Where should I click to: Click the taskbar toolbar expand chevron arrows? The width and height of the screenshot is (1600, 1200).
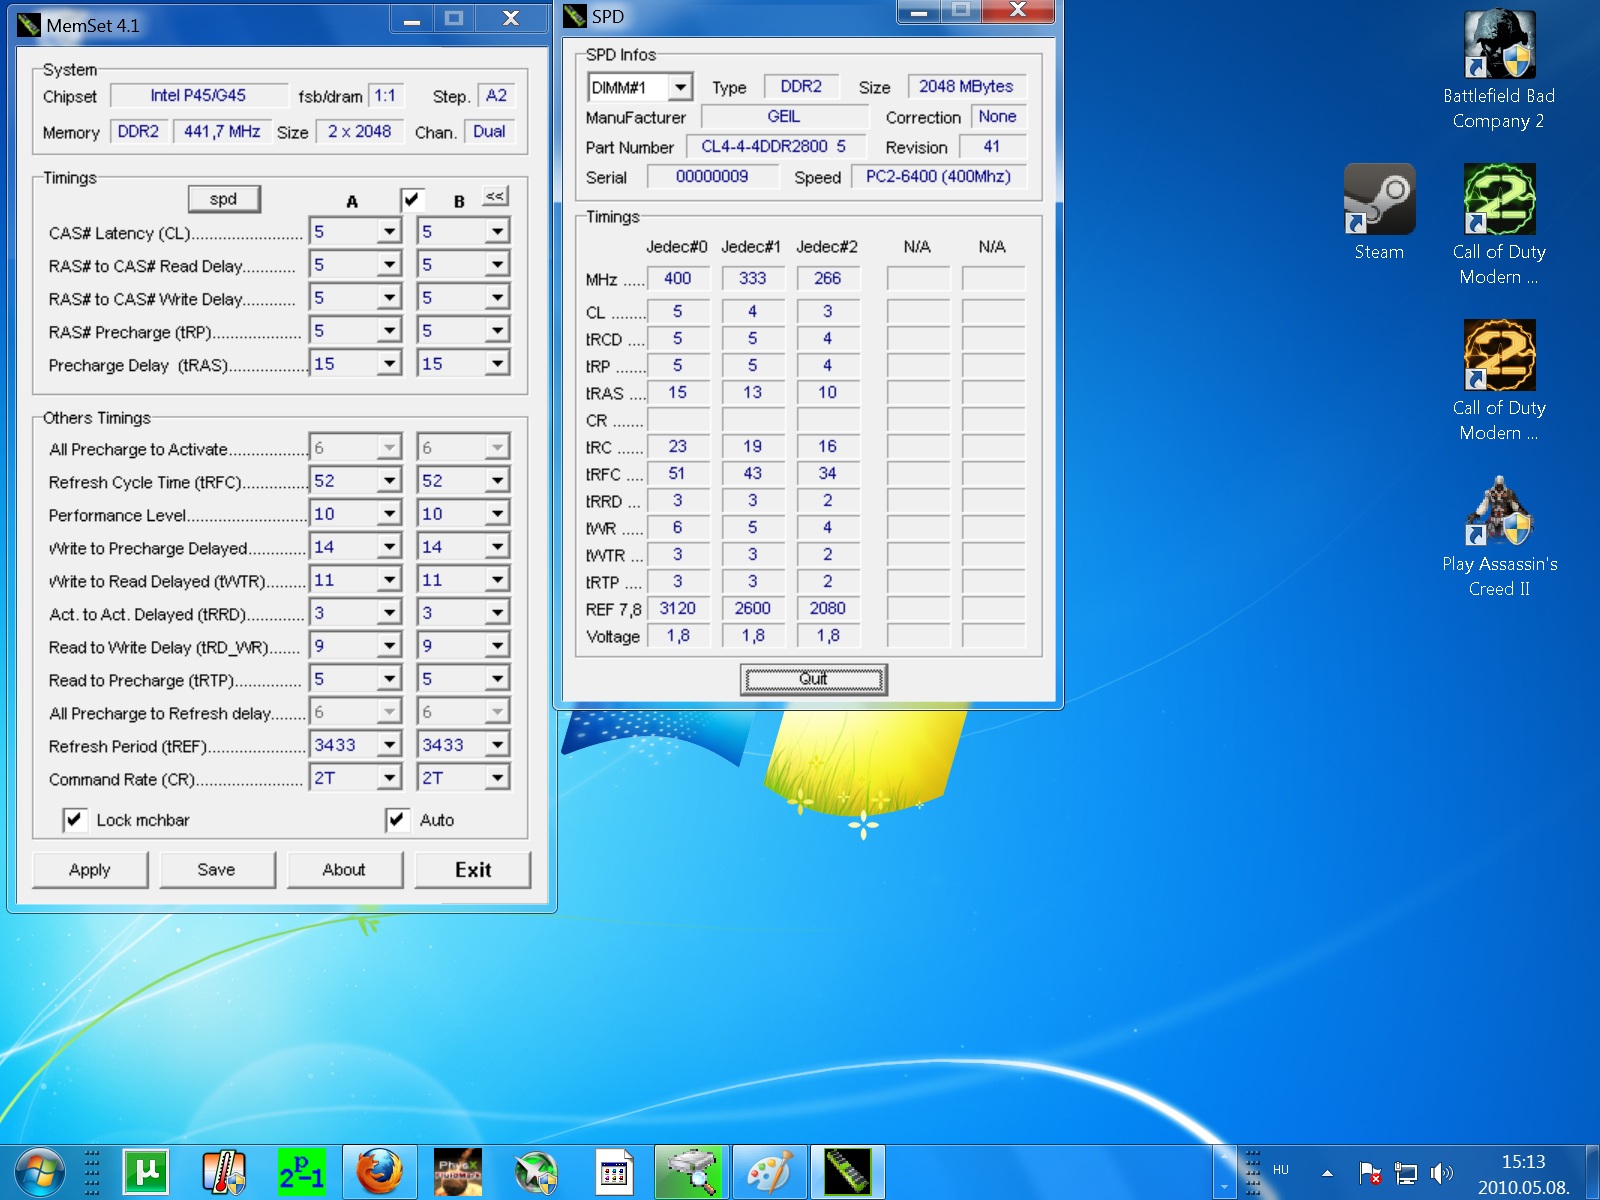(x=1225, y=1172)
